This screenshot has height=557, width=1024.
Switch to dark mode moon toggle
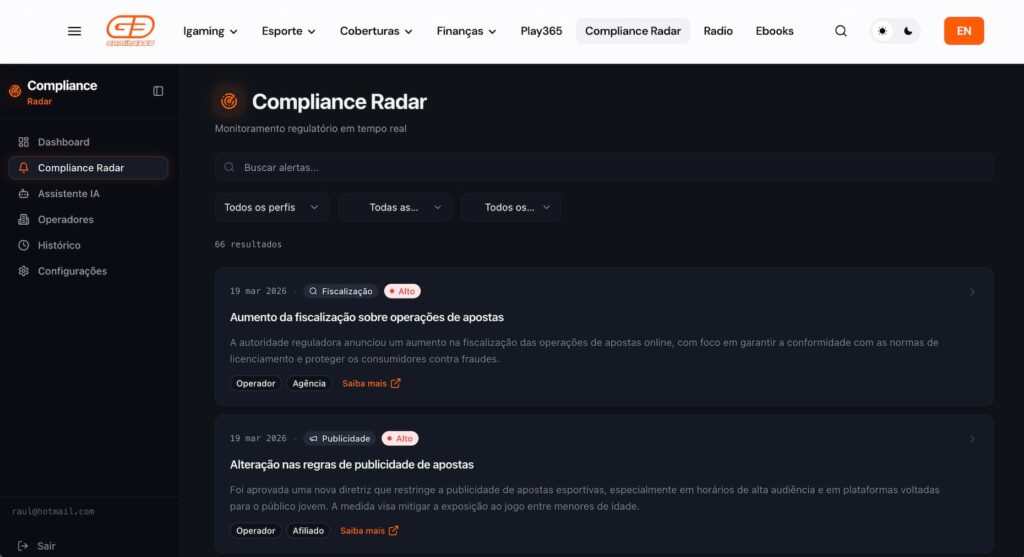coord(908,31)
